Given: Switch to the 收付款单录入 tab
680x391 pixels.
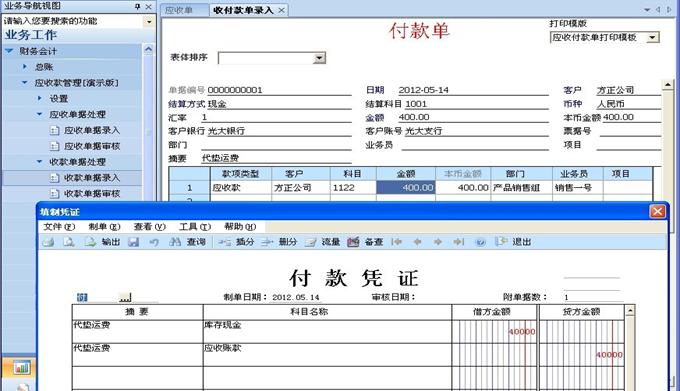Looking at the screenshot, I should coord(243,10).
